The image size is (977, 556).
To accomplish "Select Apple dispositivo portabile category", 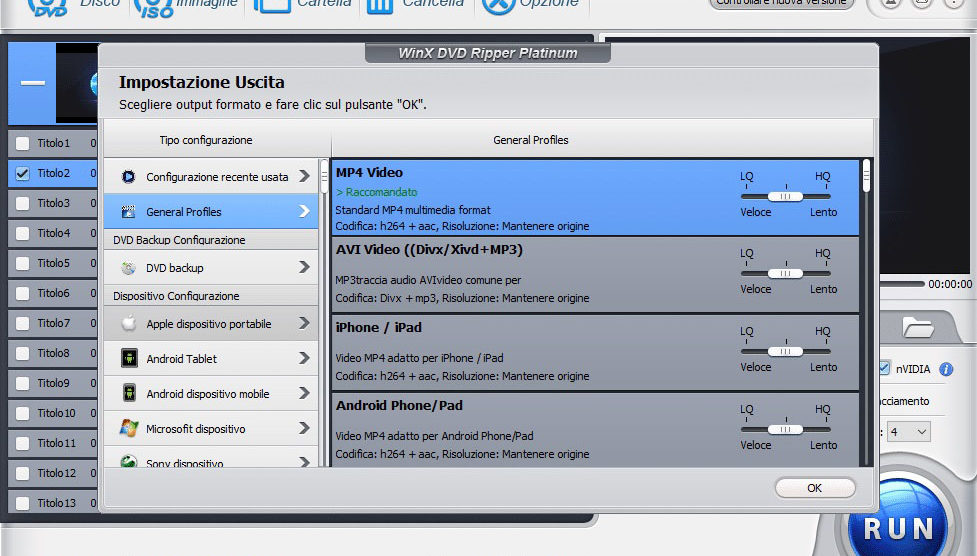I will tap(211, 324).
